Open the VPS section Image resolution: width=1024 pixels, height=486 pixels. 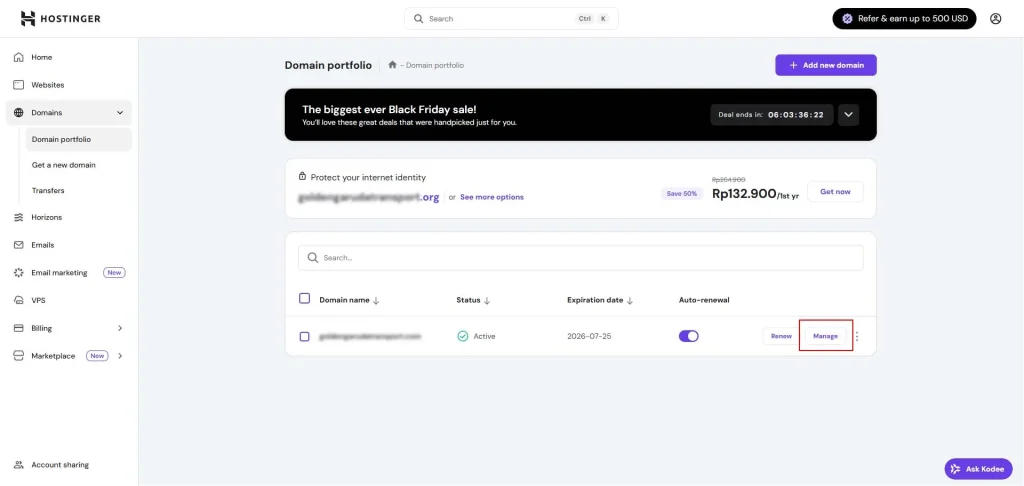click(x=38, y=300)
